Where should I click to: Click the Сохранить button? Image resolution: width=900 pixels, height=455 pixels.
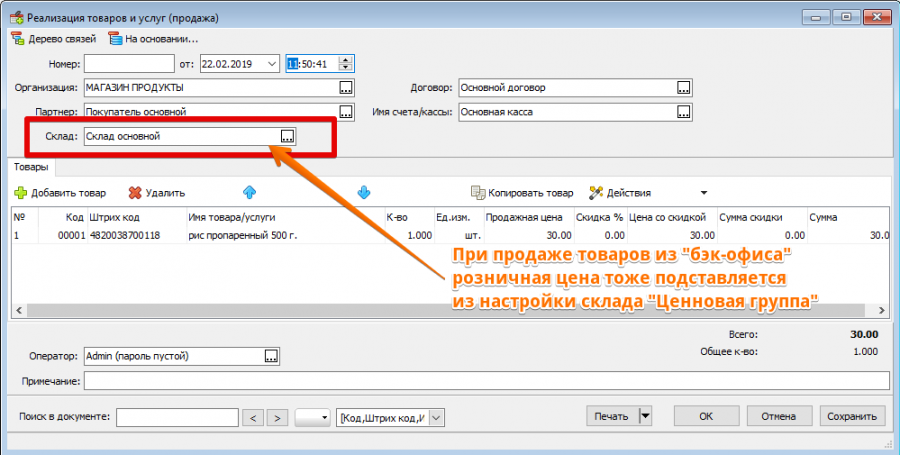[x=853, y=416]
